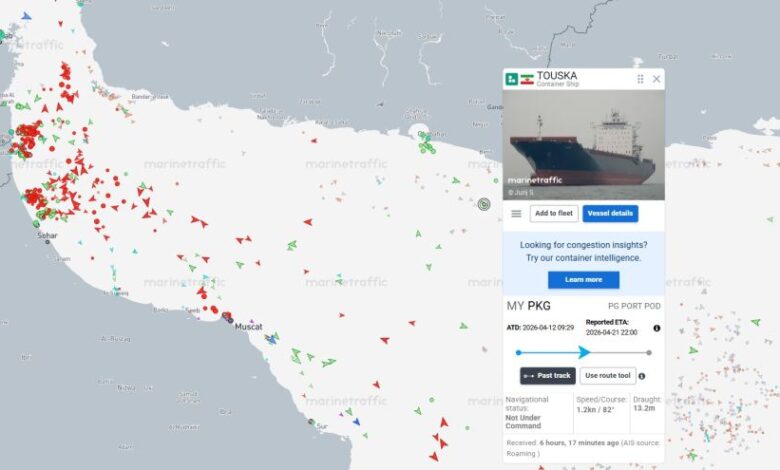This screenshot has height=470, width=780.
Task: Click the info icon beside Use route tool
Action: coord(642,376)
